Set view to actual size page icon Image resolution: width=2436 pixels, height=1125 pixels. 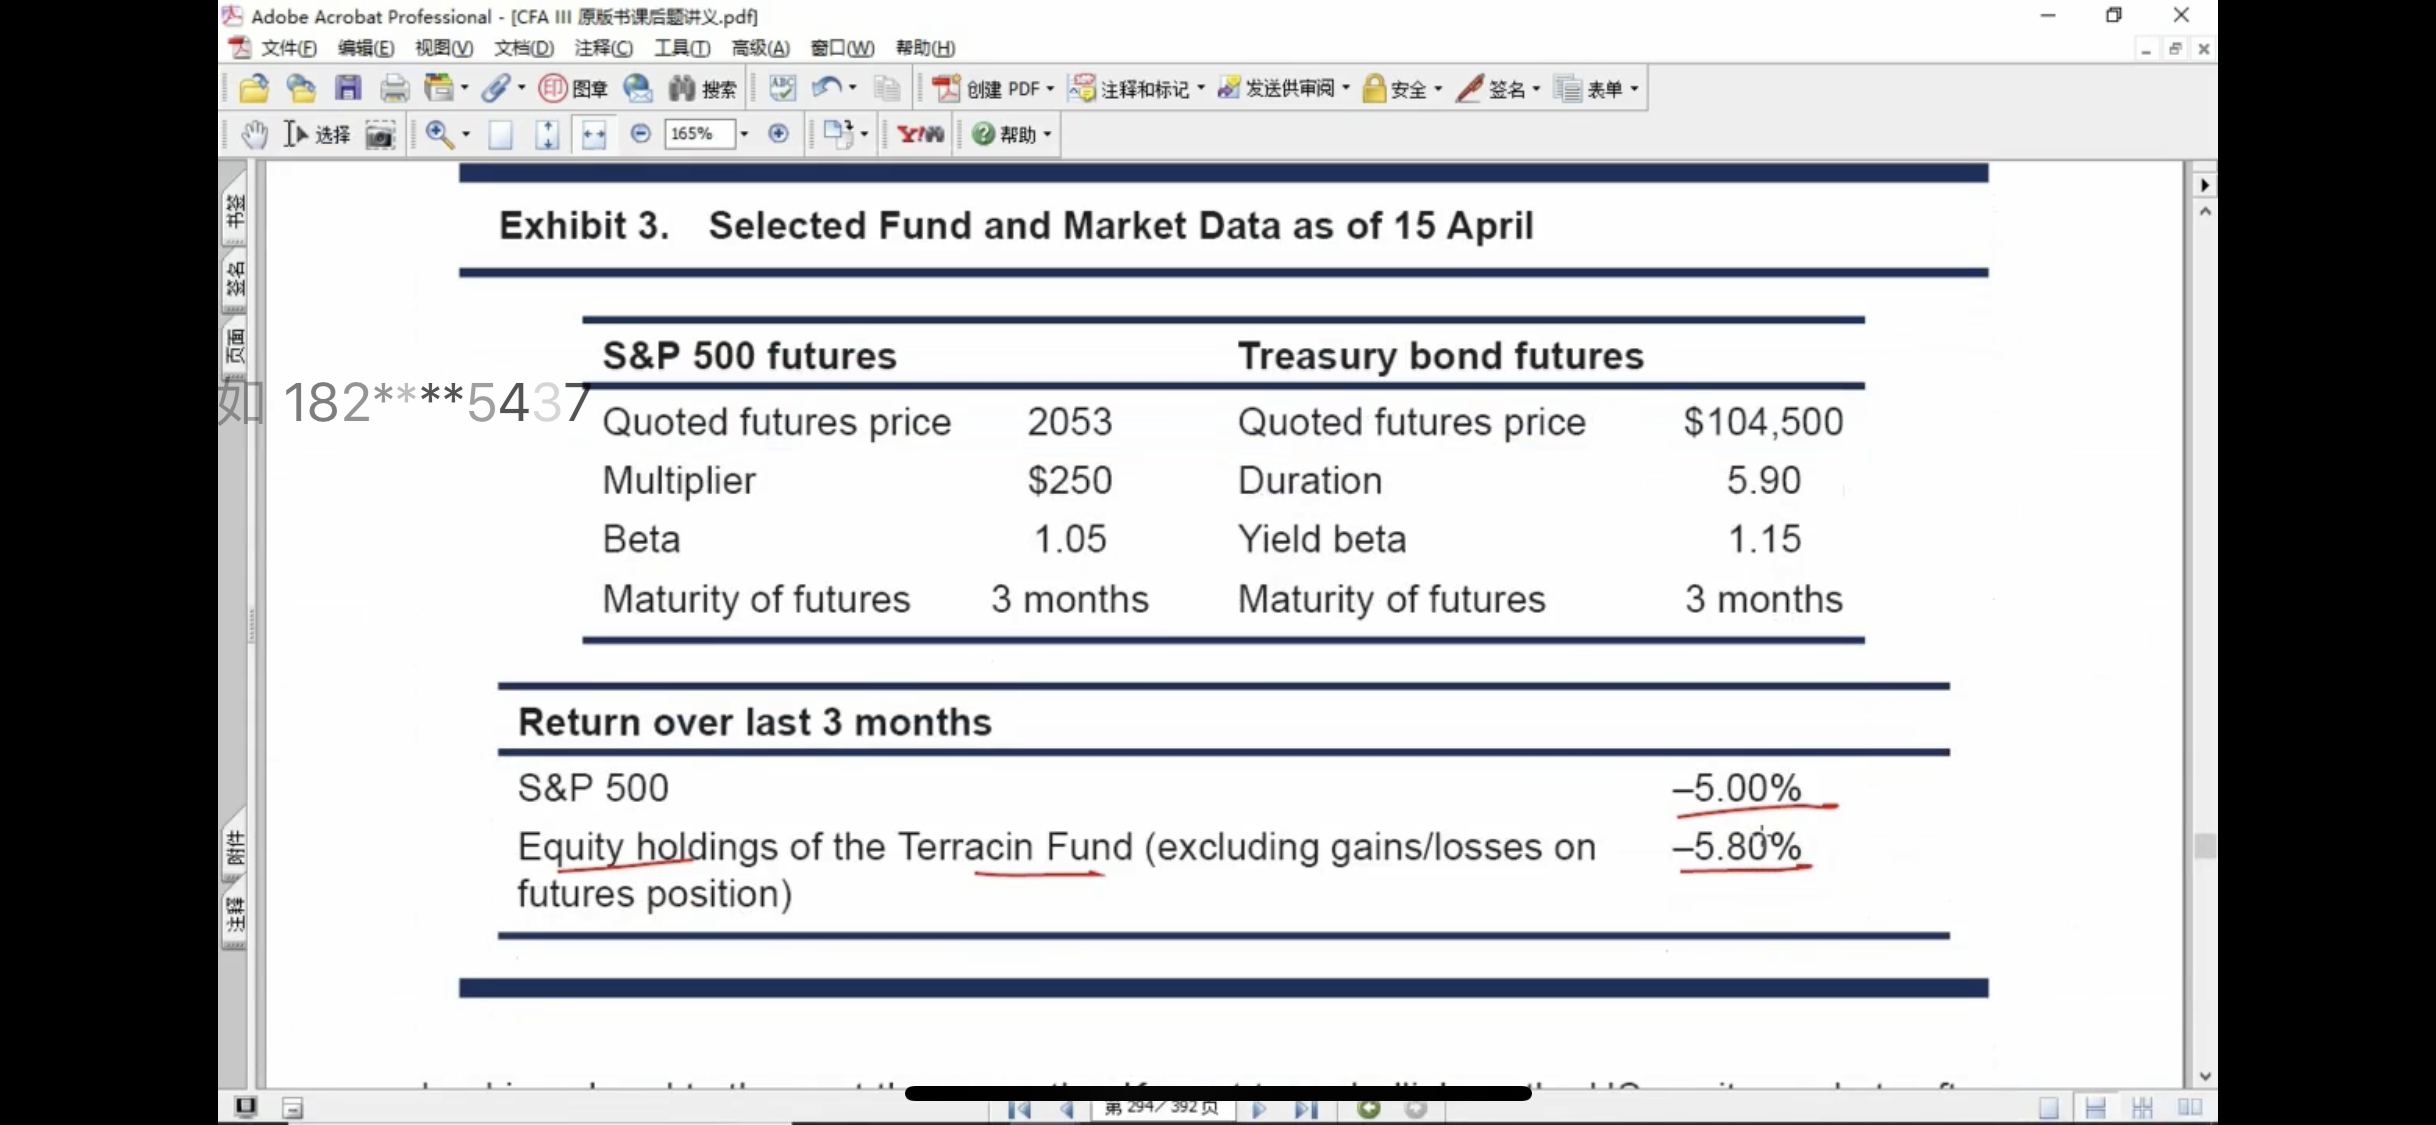[500, 134]
